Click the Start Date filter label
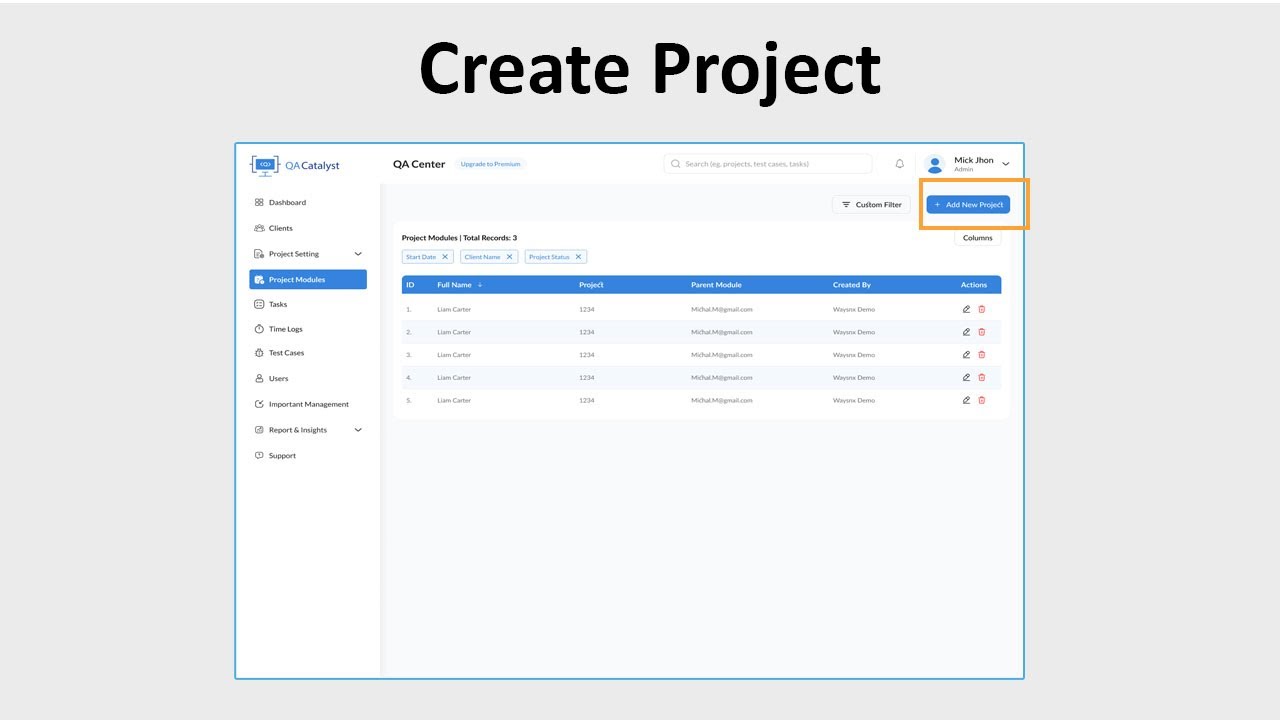 (x=421, y=257)
